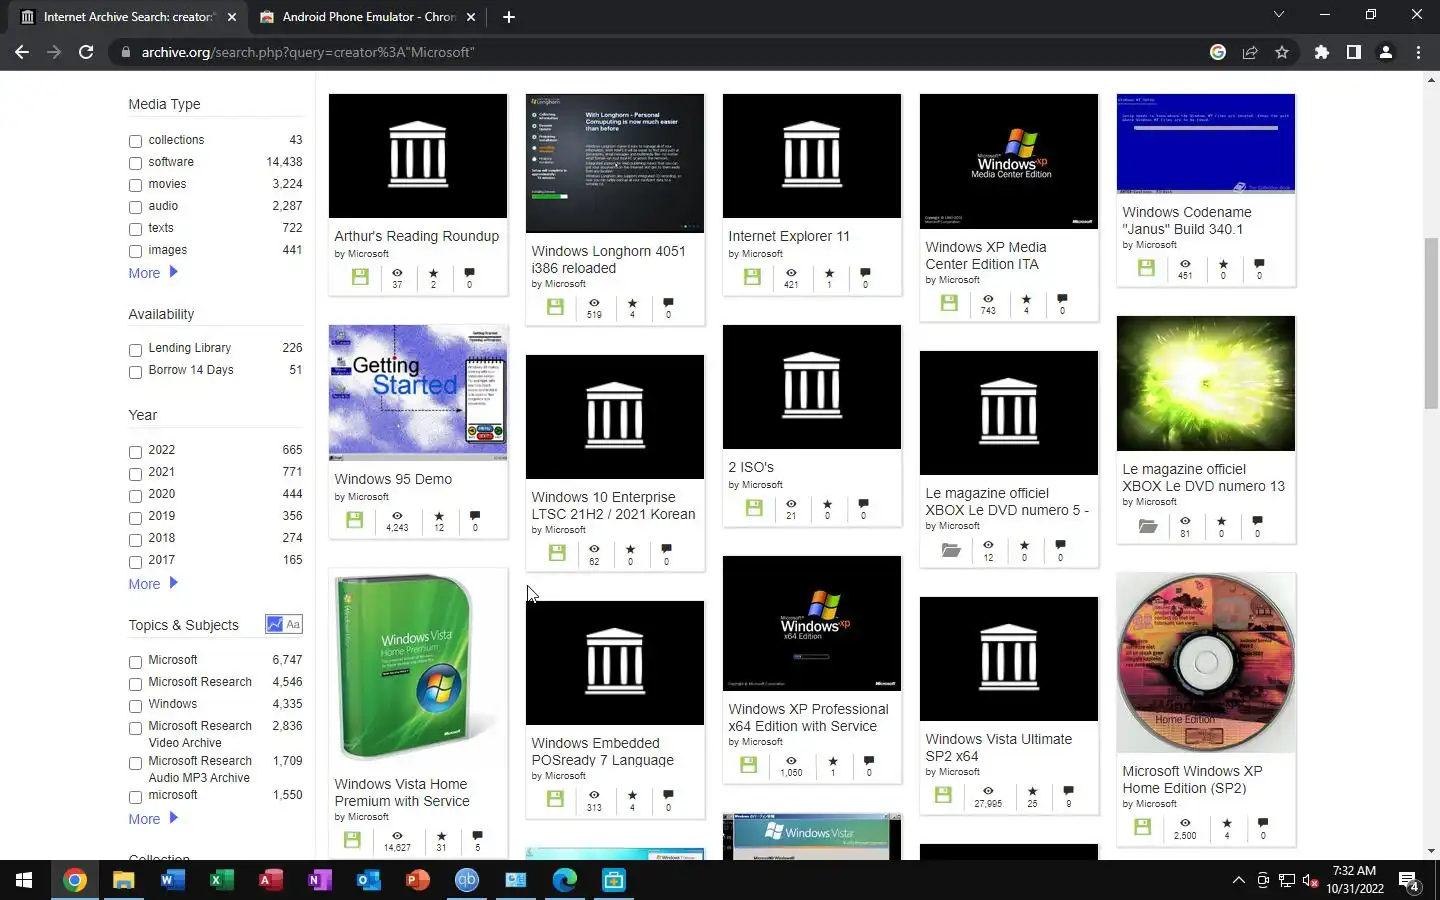The image size is (1440, 900).
Task: Toggle the Topics & Subjects alphabetical Aa icon
Action: [x=293, y=624]
